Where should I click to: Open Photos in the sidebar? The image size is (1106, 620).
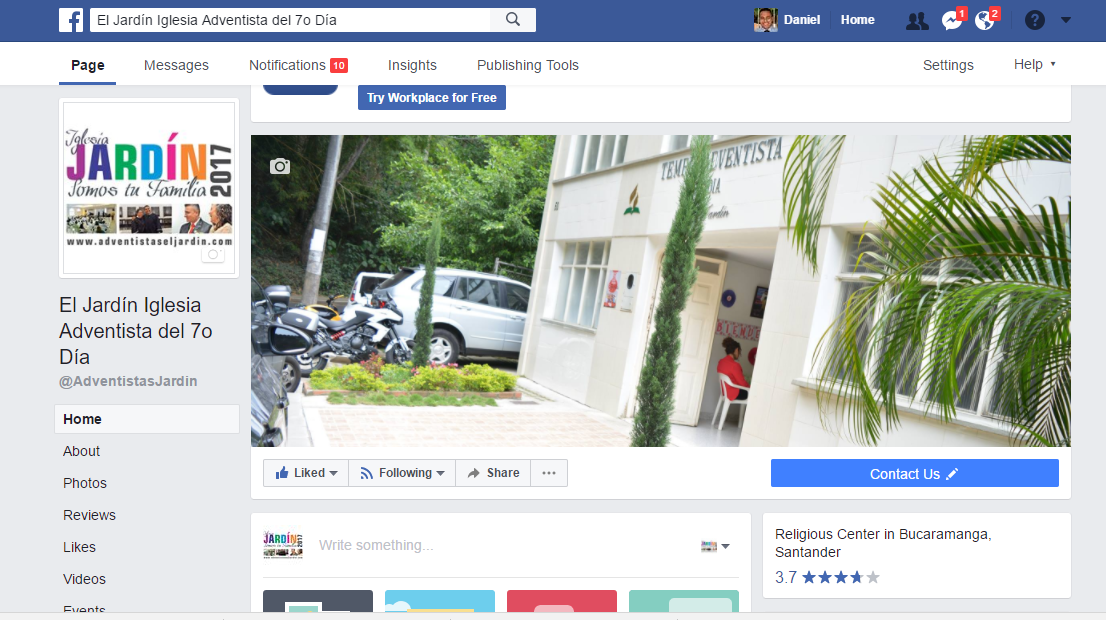pos(85,483)
